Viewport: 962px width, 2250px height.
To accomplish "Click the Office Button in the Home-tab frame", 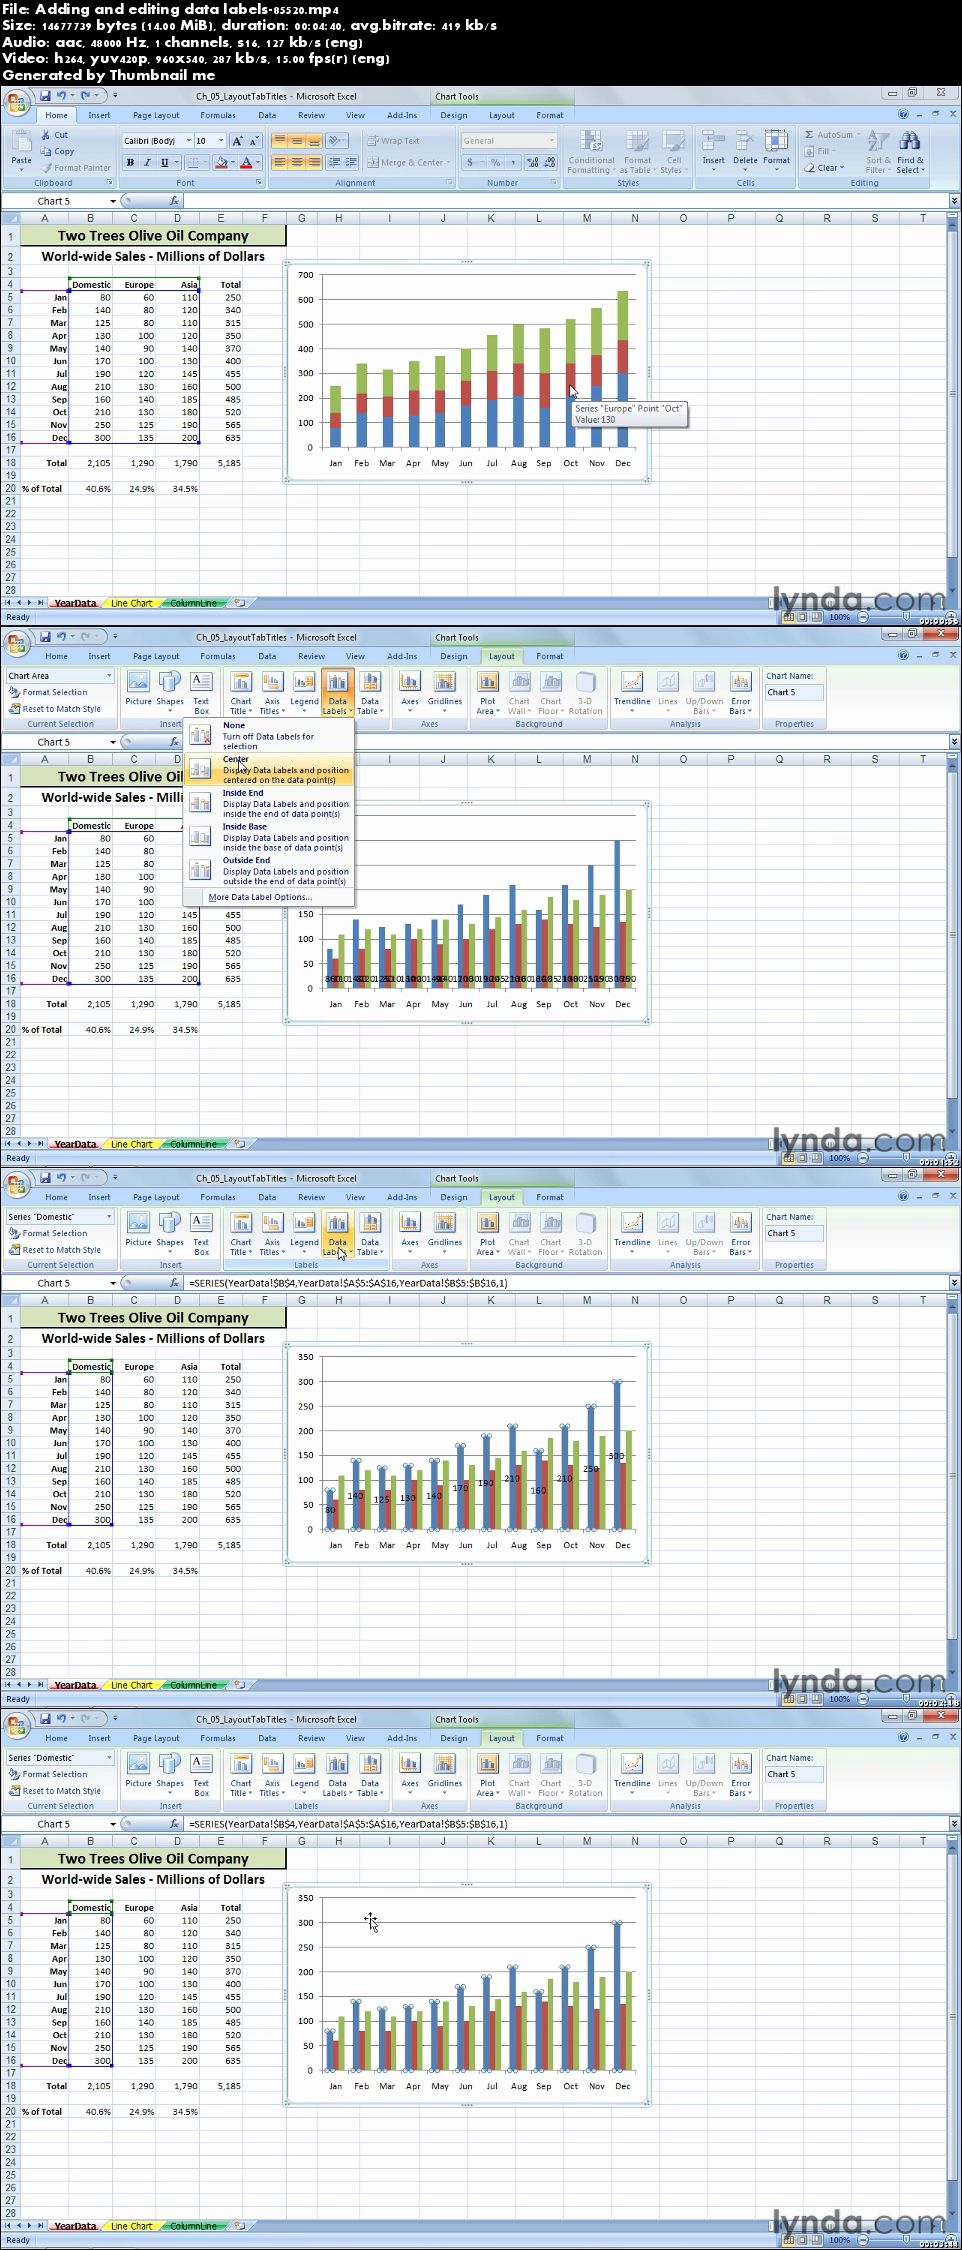I will [x=16, y=103].
